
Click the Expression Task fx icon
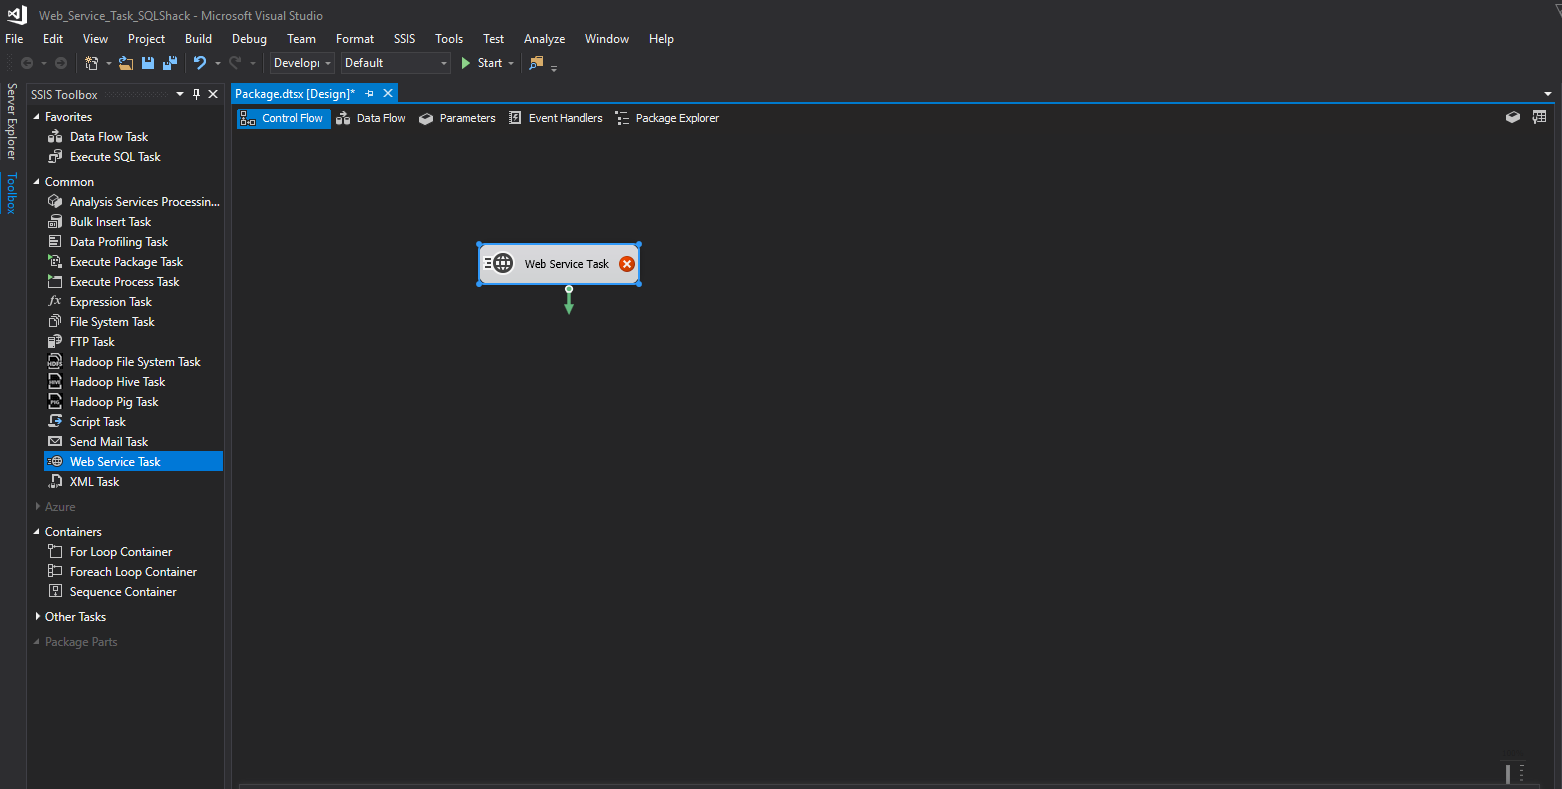pos(55,302)
